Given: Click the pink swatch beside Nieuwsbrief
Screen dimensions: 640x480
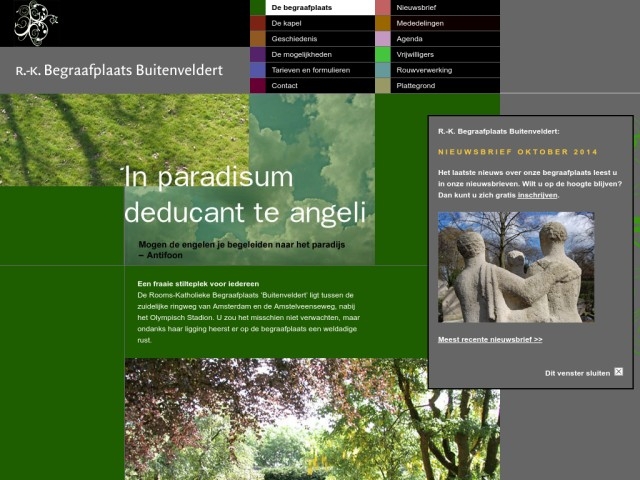Looking at the screenshot, I should coord(383,7).
